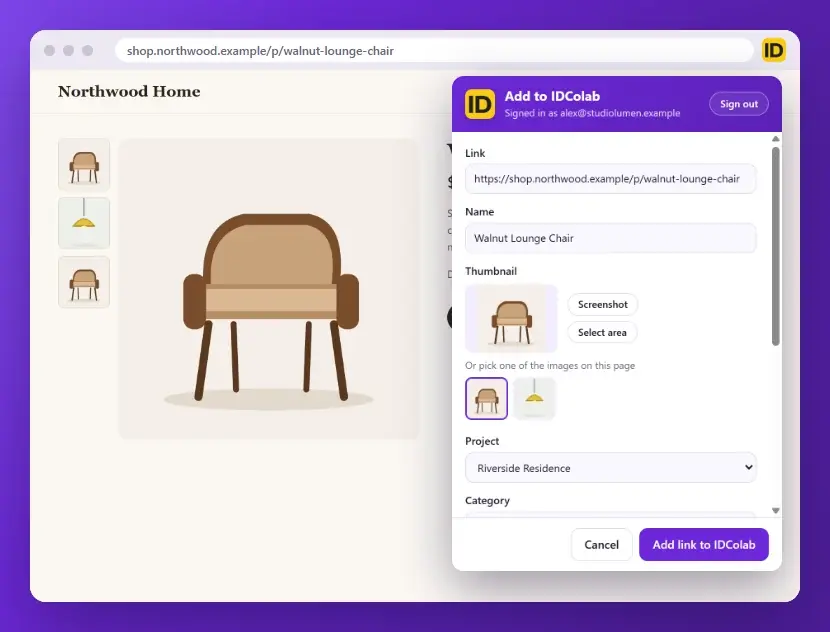Click the 'Category' field label
This screenshot has width=830, height=632.
(x=487, y=501)
